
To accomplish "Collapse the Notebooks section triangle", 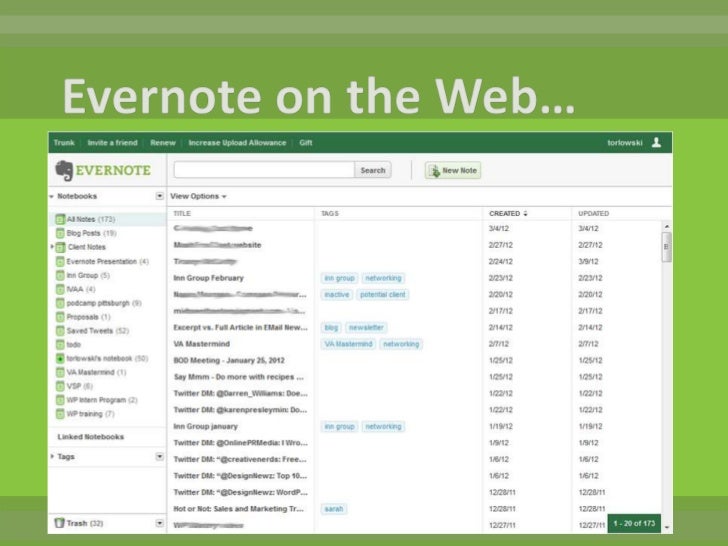I will 52,196.
